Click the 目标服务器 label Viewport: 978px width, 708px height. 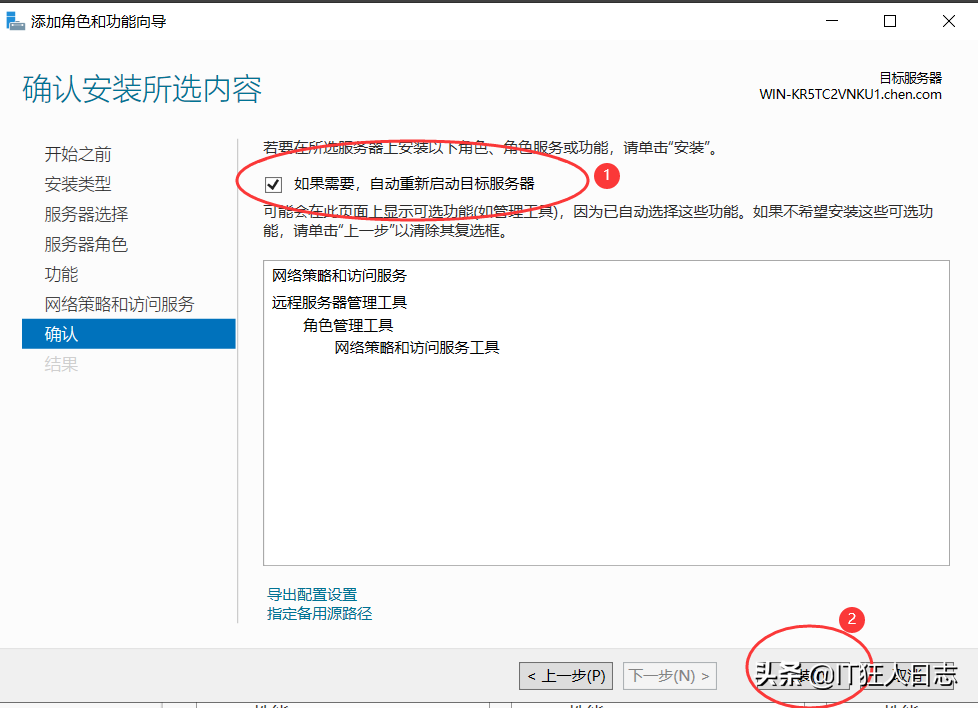coord(911,78)
